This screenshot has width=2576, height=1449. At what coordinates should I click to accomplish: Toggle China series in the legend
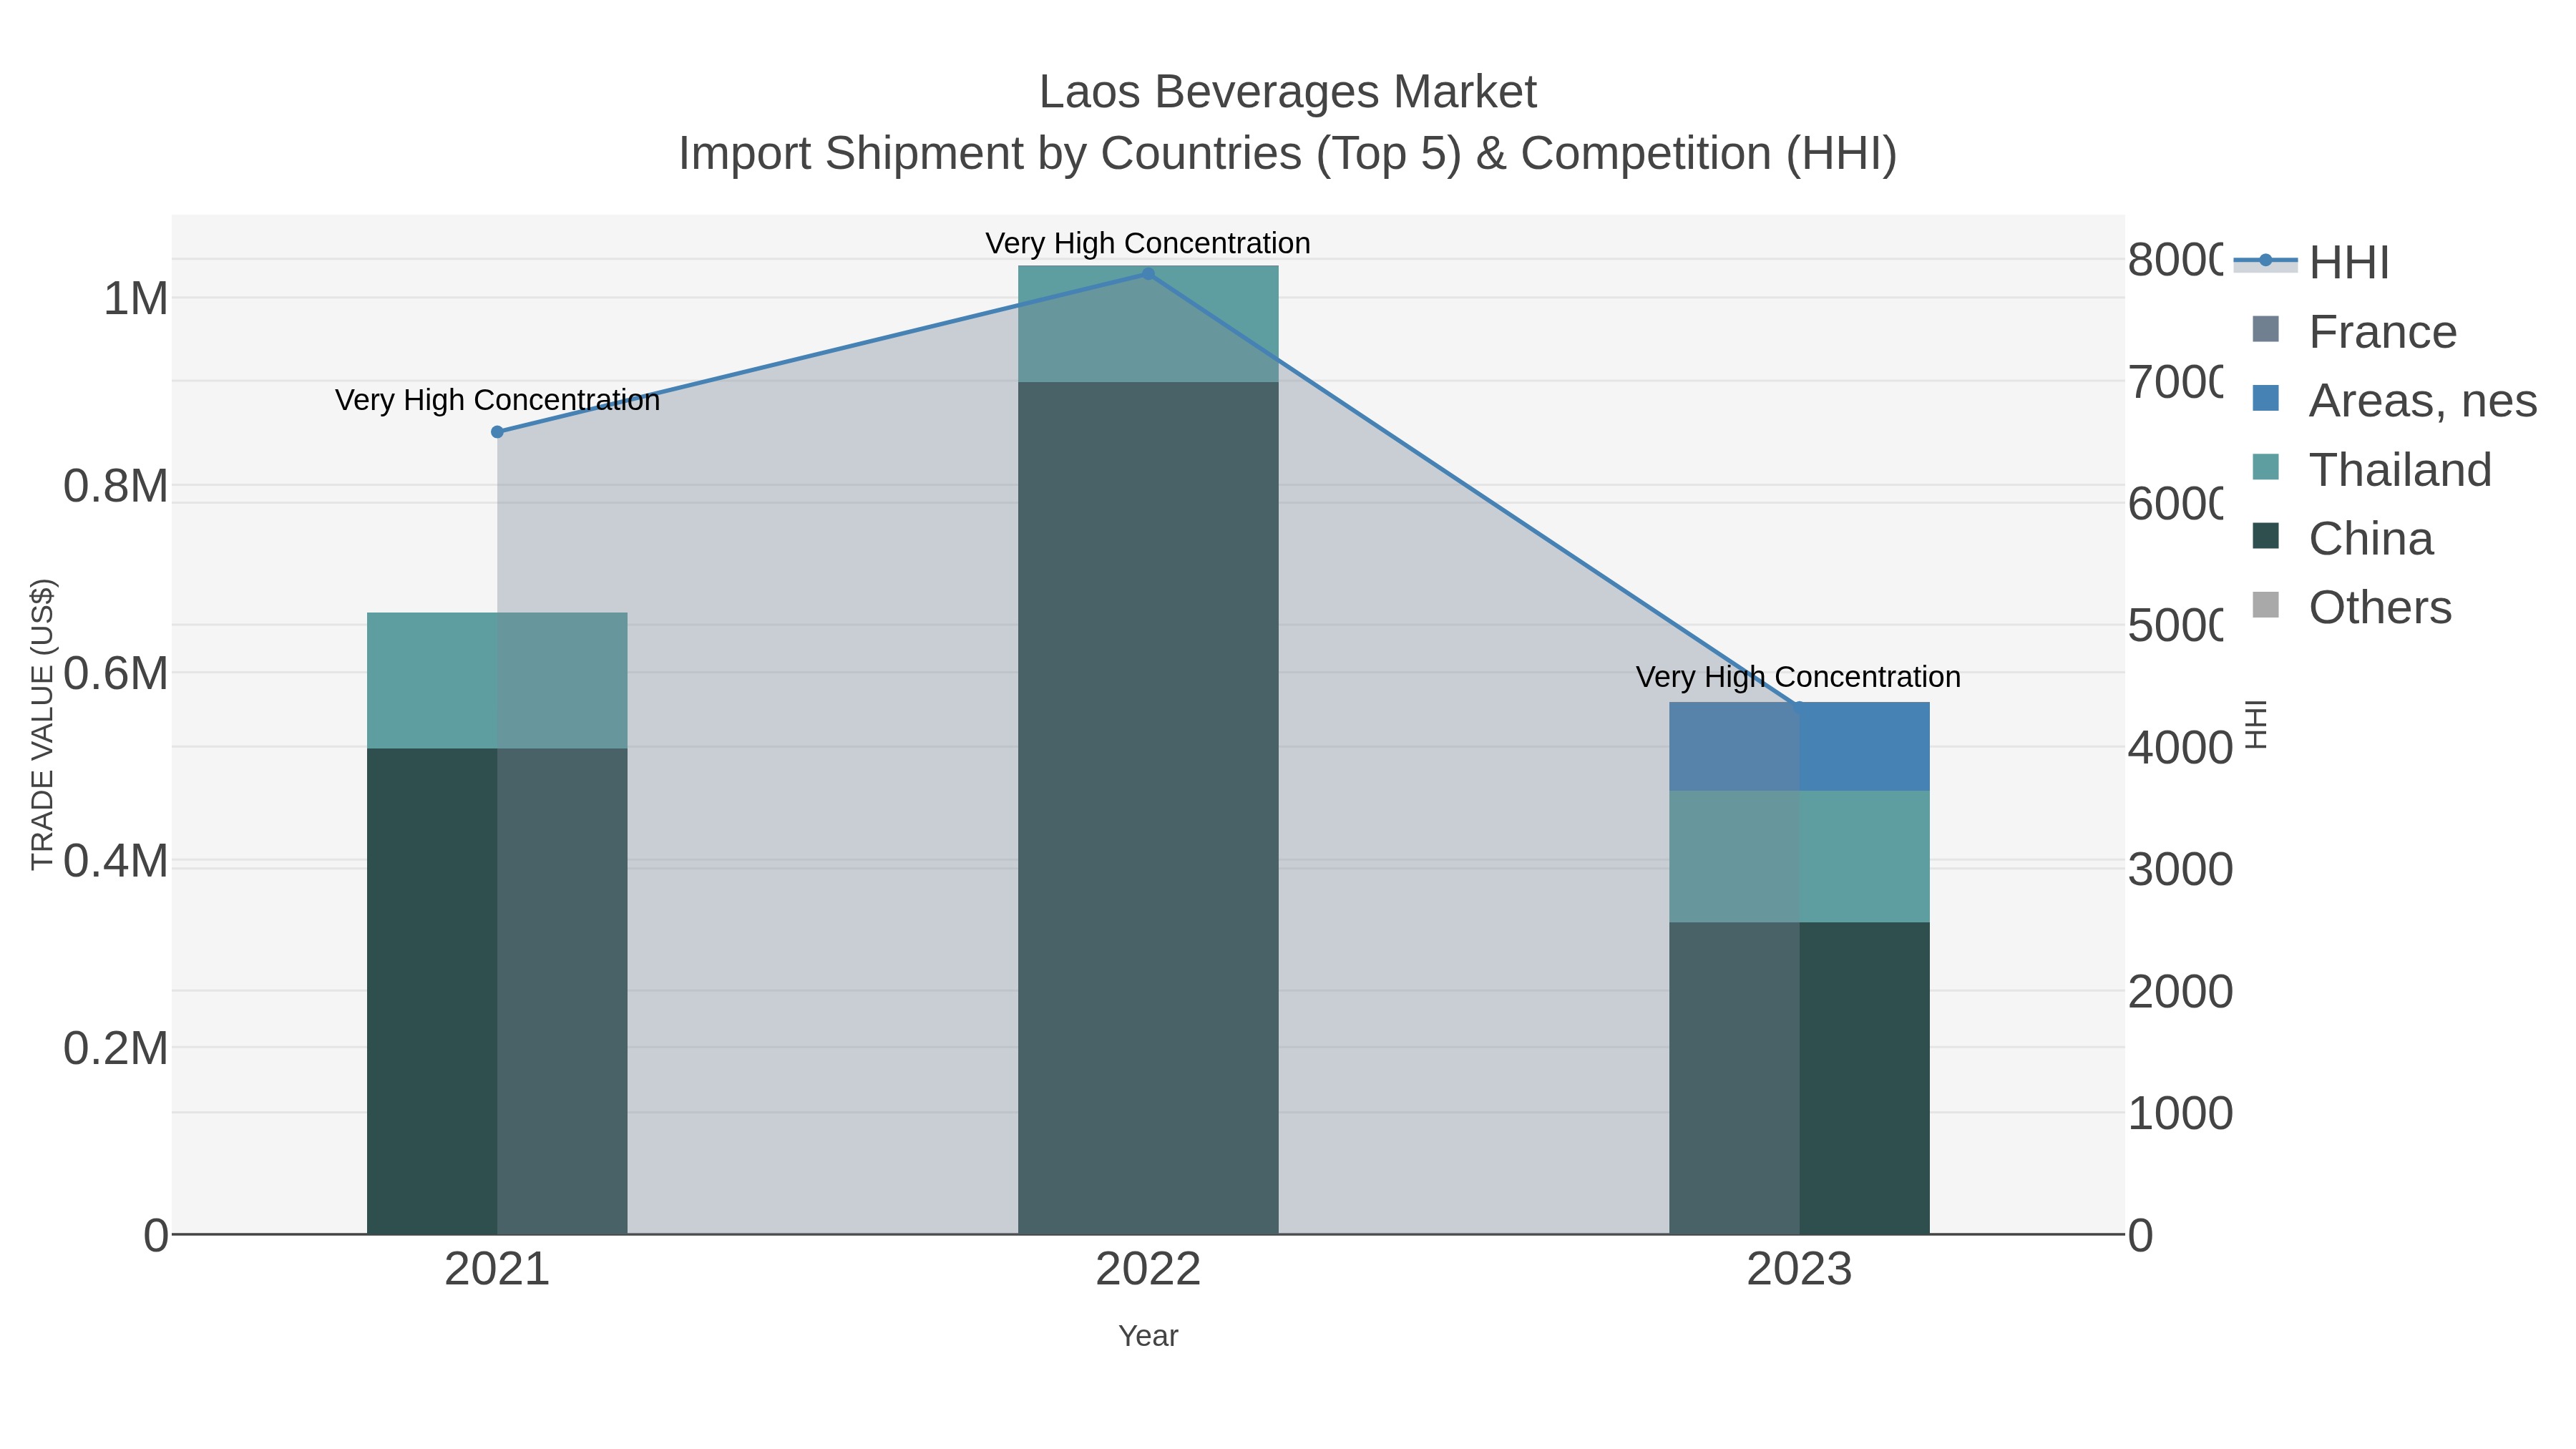[2342, 538]
